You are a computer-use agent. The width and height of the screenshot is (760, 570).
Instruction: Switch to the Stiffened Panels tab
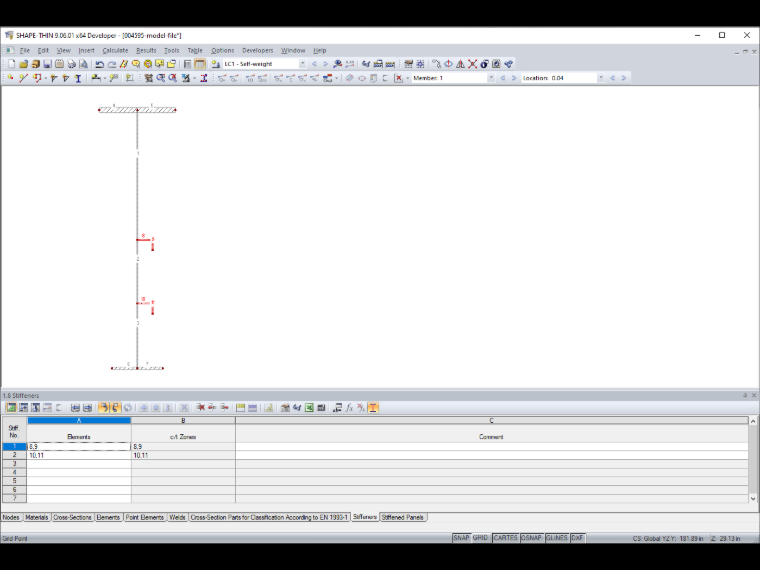pyautogui.click(x=403, y=518)
